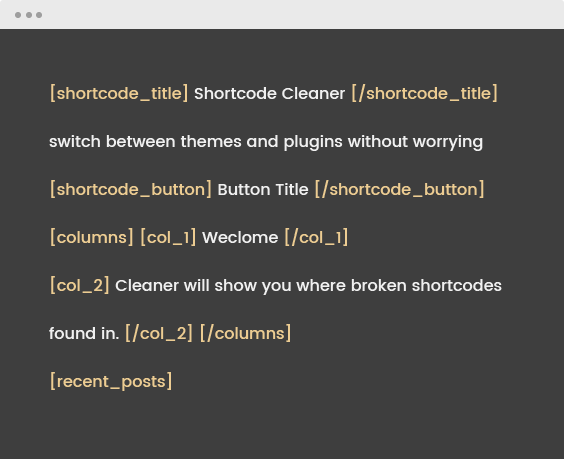The image size is (564, 459).
Task: Click the closing [/columns] tag
Action: coord(245,333)
